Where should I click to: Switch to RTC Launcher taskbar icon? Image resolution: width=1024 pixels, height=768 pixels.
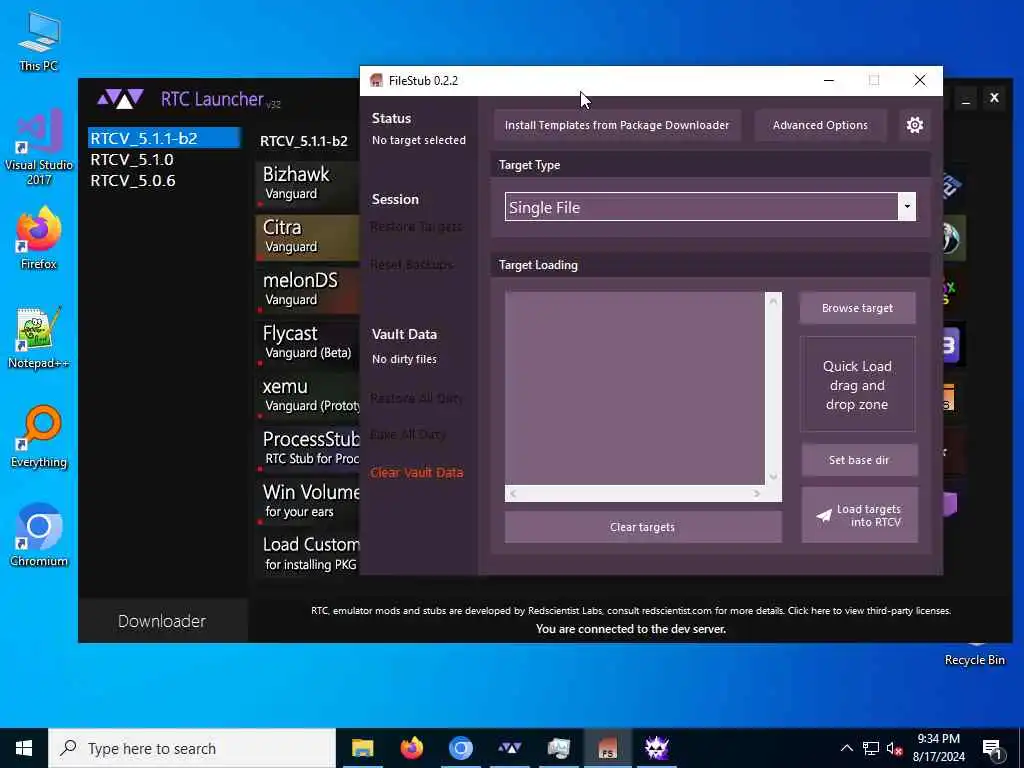[509, 748]
